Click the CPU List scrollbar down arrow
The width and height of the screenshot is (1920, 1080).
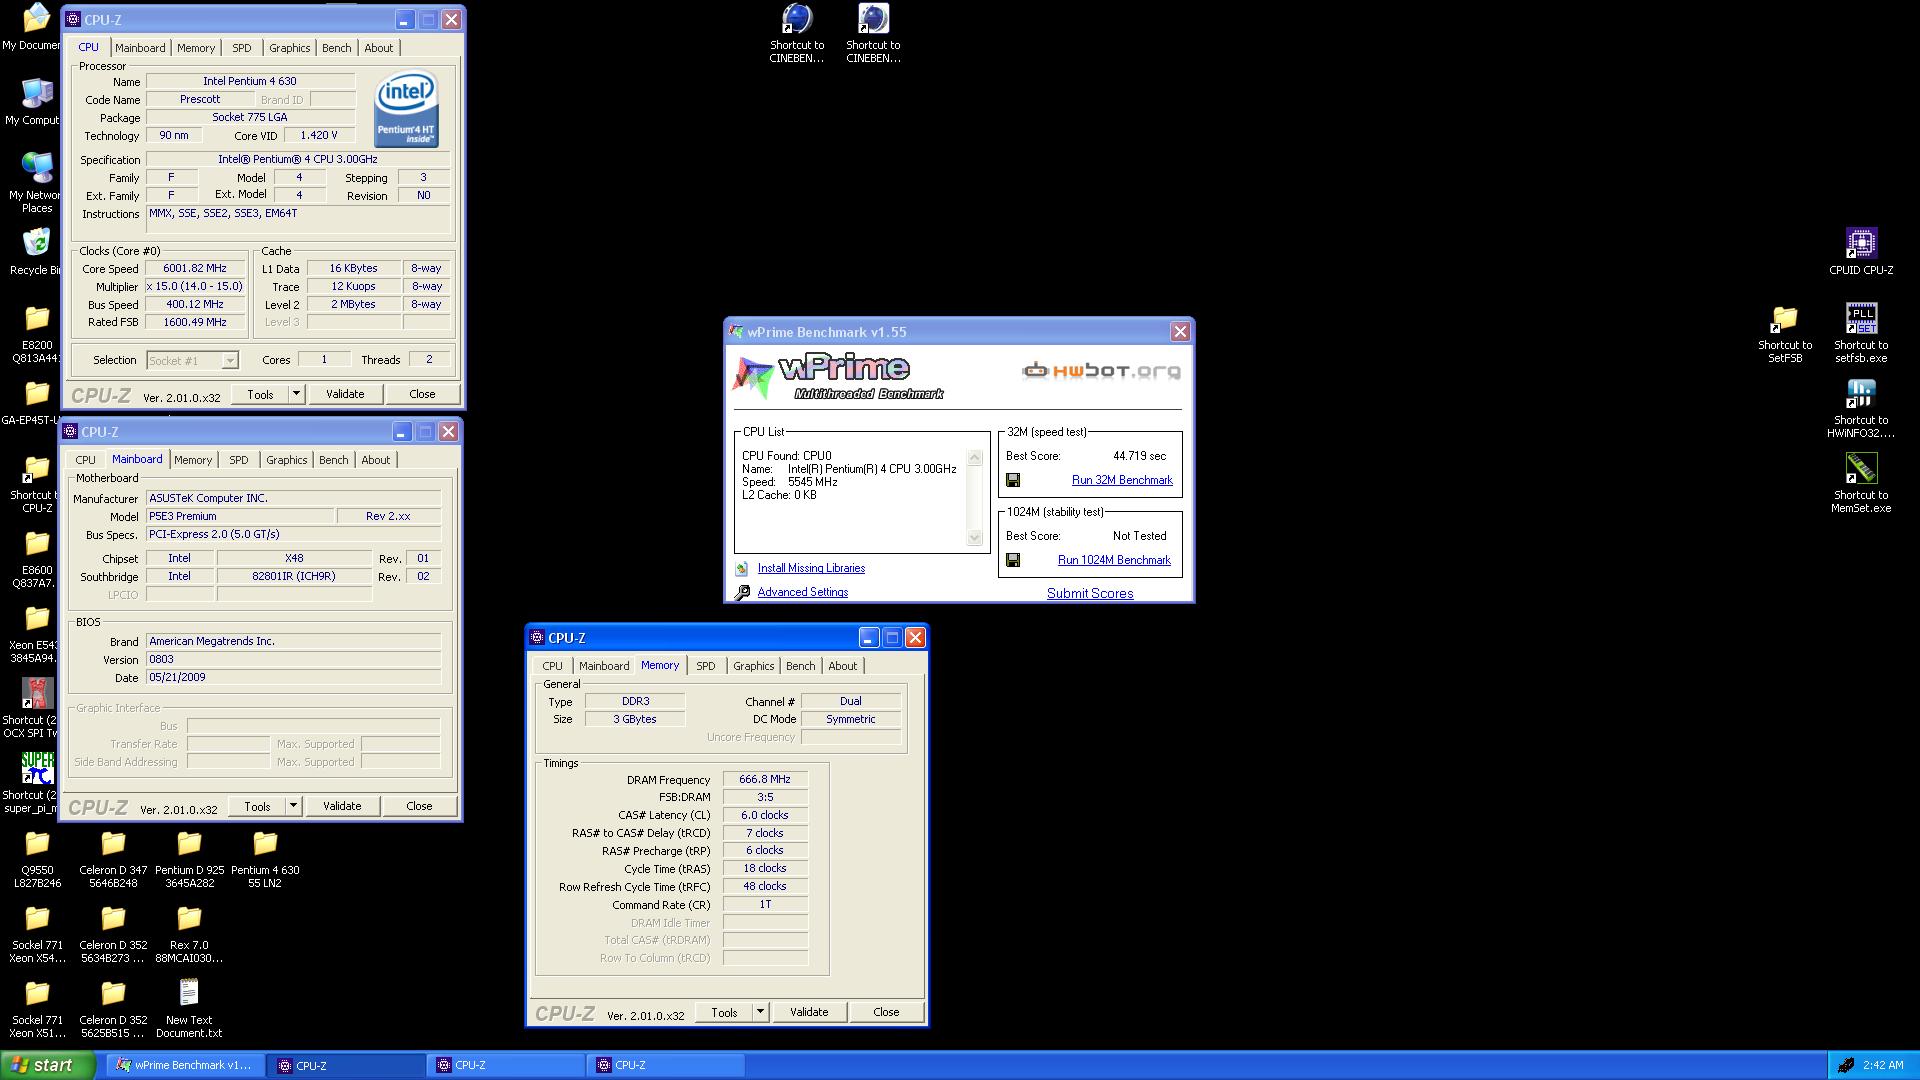coord(975,538)
